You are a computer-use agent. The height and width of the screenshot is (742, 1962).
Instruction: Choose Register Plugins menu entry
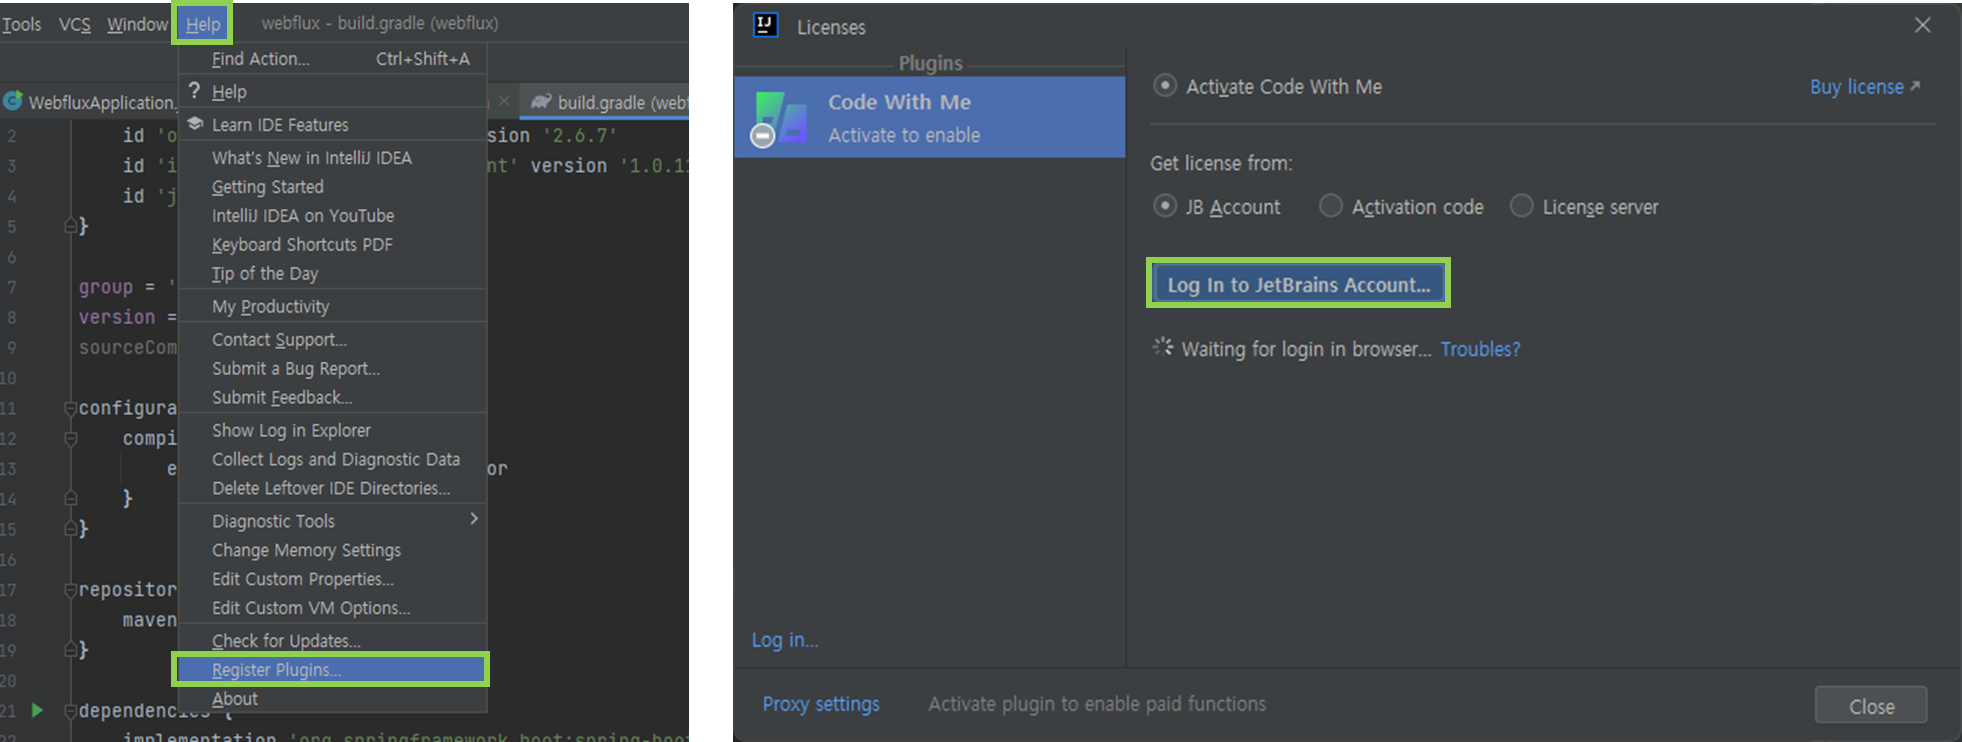pos(331,670)
